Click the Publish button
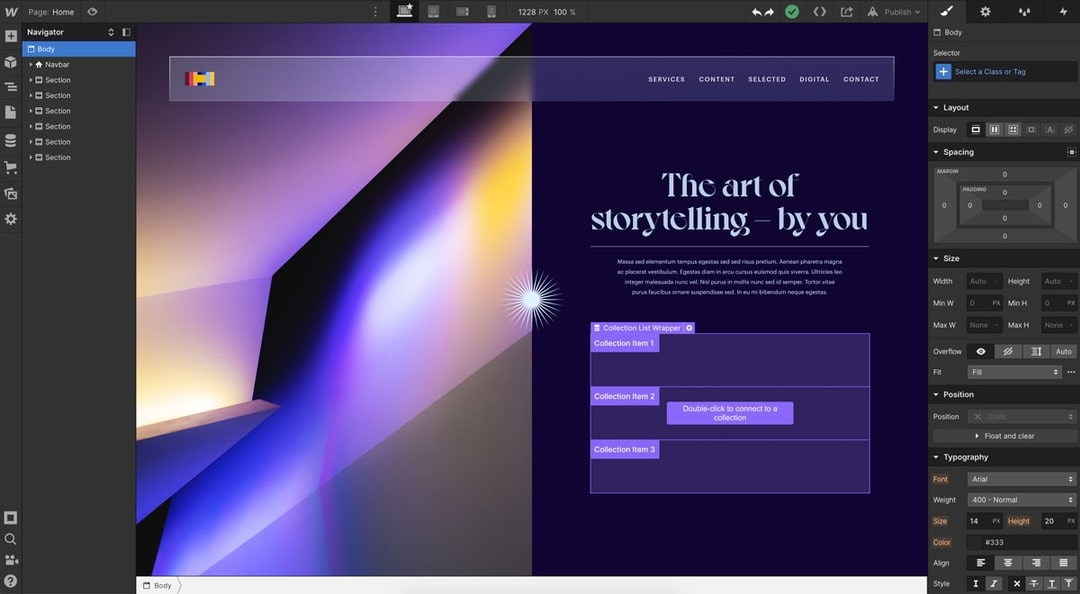 point(893,11)
